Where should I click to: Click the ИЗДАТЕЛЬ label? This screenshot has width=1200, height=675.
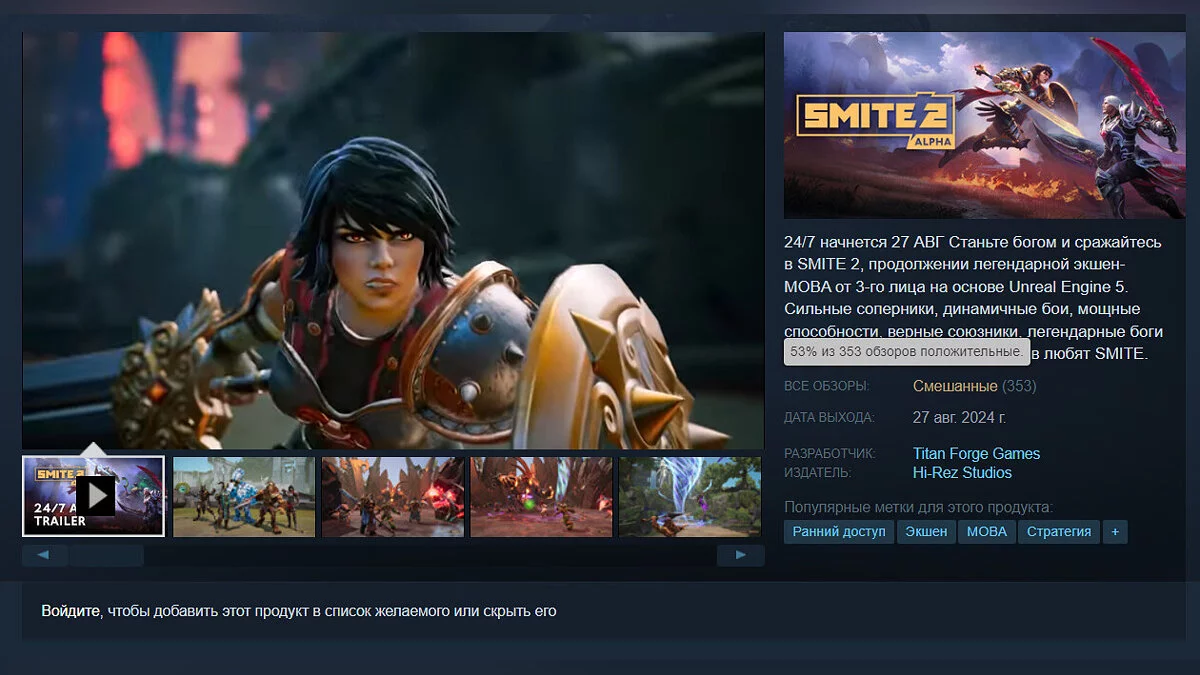point(818,473)
